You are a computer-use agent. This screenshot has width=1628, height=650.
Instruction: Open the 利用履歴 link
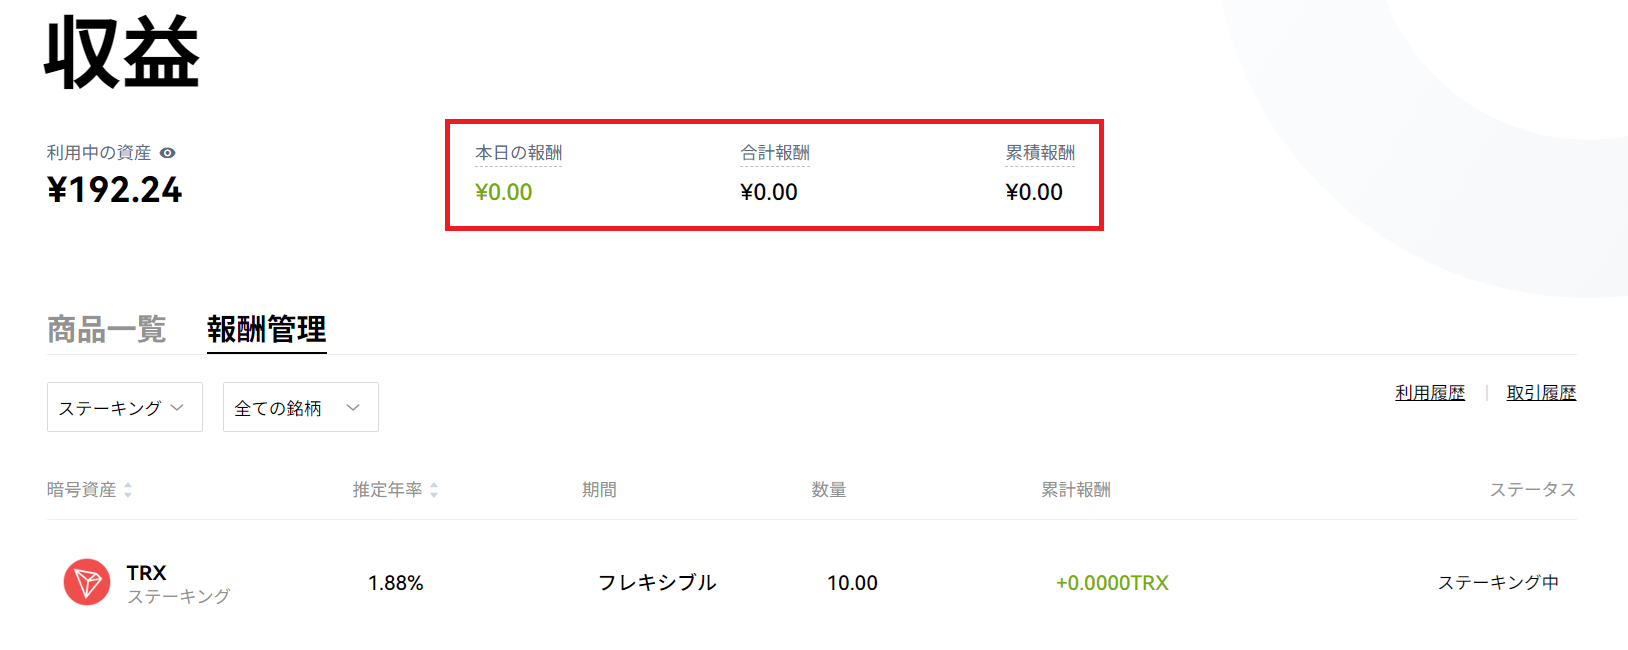[1430, 393]
